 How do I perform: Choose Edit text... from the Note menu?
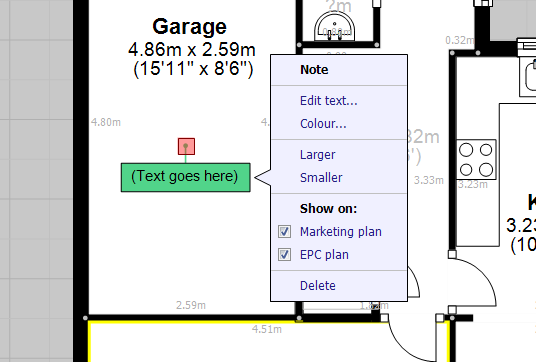click(x=329, y=101)
